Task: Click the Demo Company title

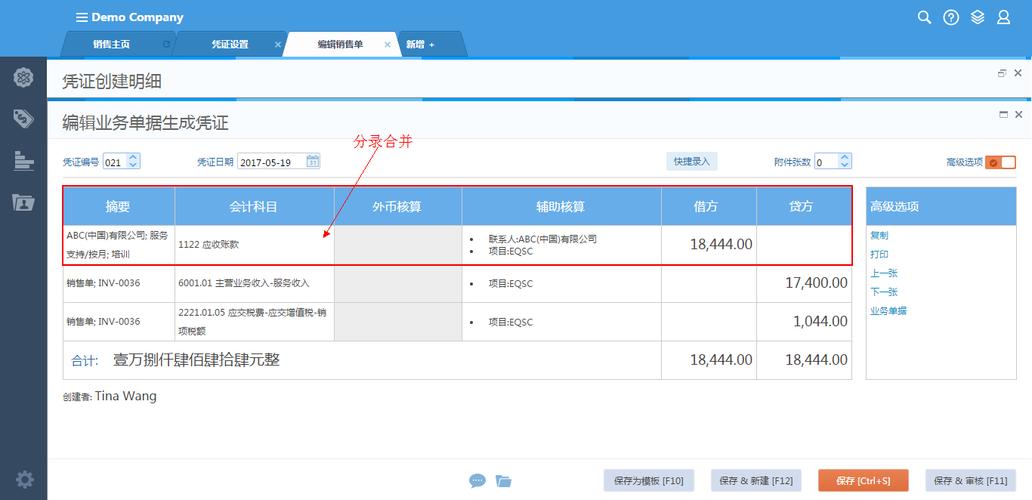Action: [137, 18]
